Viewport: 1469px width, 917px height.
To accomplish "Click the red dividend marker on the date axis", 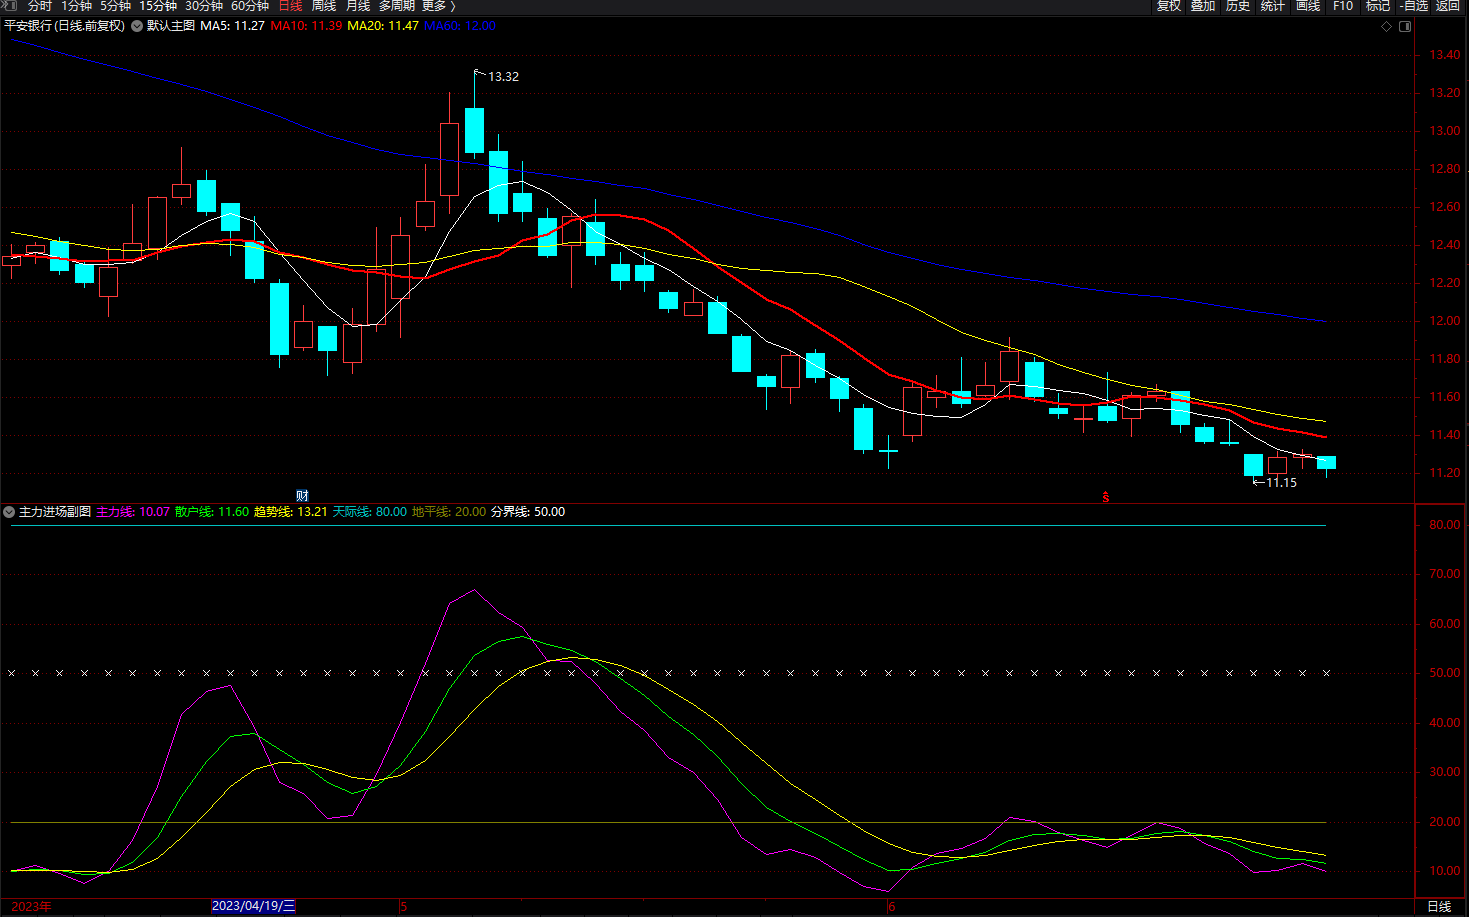I will pyautogui.click(x=1105, y=496).
